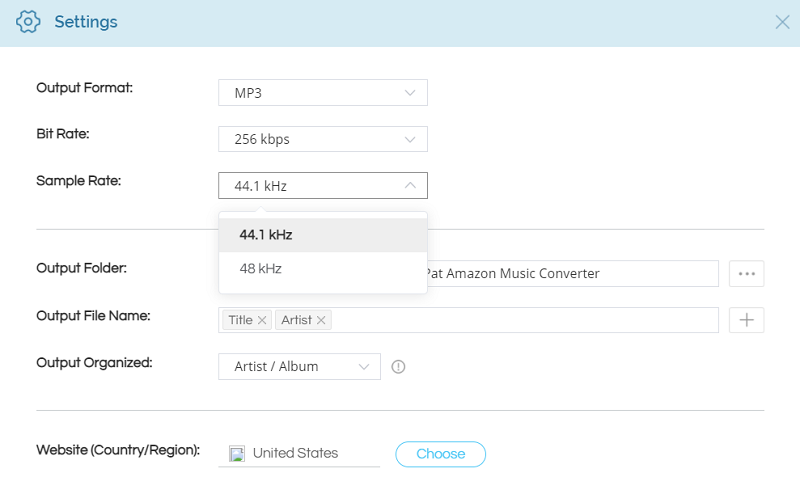The image size is (800, 494).
Task: Add a file name tag with plus button
Action: 746,320
